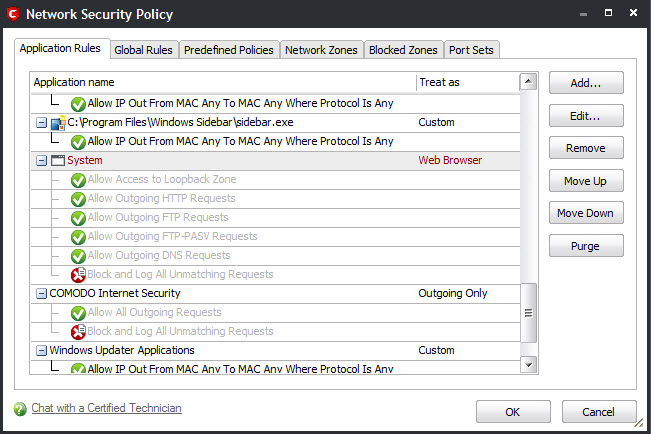Click Custom value in Windows Updater row
The image size is (651, 434).
click(436, 351)
